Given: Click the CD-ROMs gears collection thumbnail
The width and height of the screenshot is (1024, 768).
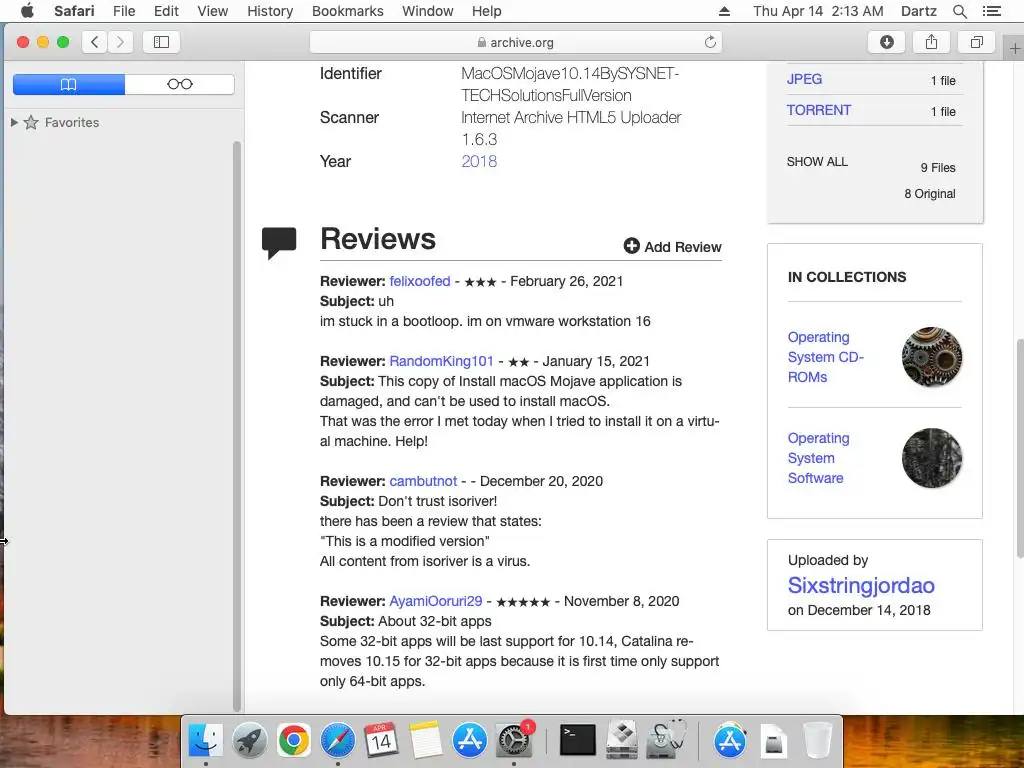Looking at the screenshot, I should tap(932, 357).
